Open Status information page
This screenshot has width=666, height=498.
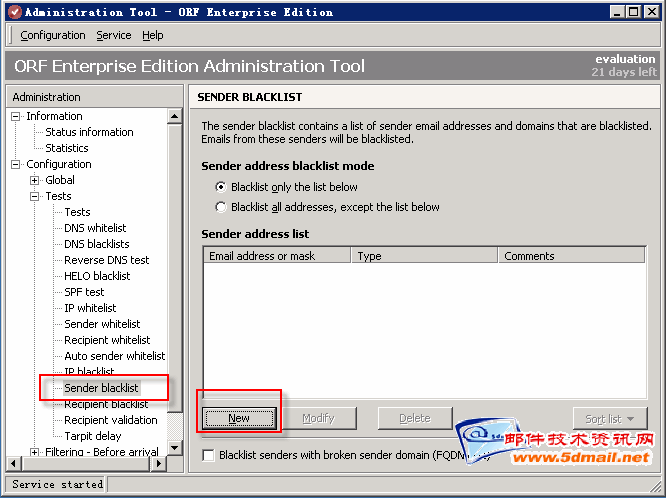(x=89, y=132)
